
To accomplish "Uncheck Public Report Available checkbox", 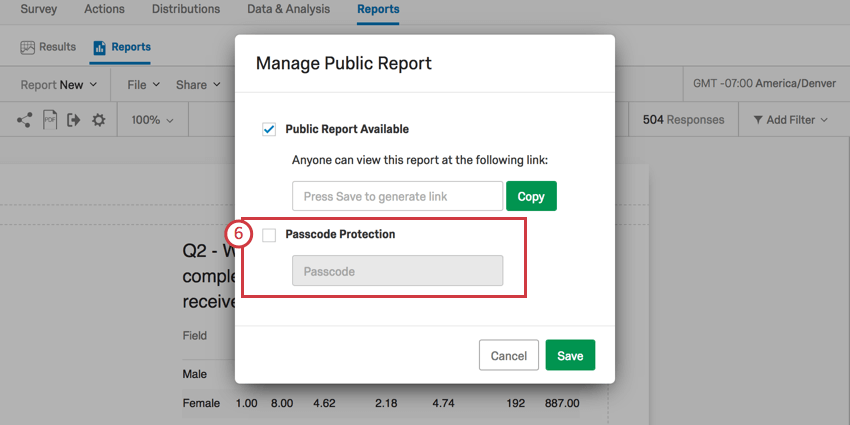I will click(x=269, y=129).
